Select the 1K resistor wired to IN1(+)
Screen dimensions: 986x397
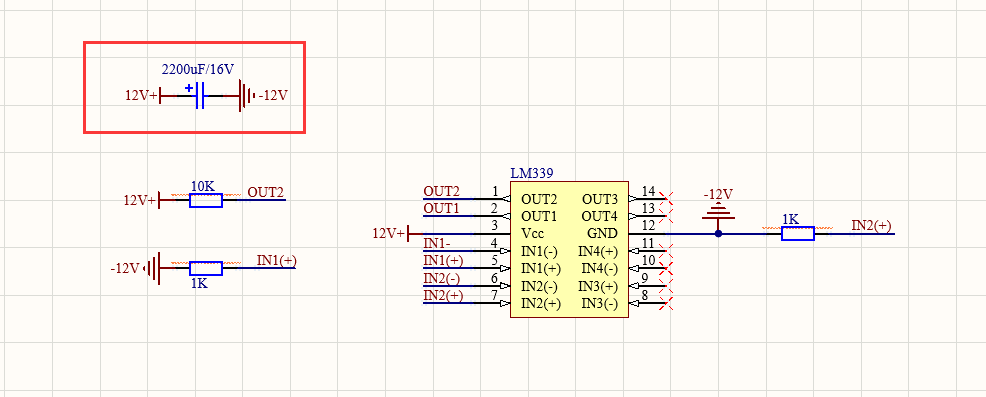pos(206,269)
